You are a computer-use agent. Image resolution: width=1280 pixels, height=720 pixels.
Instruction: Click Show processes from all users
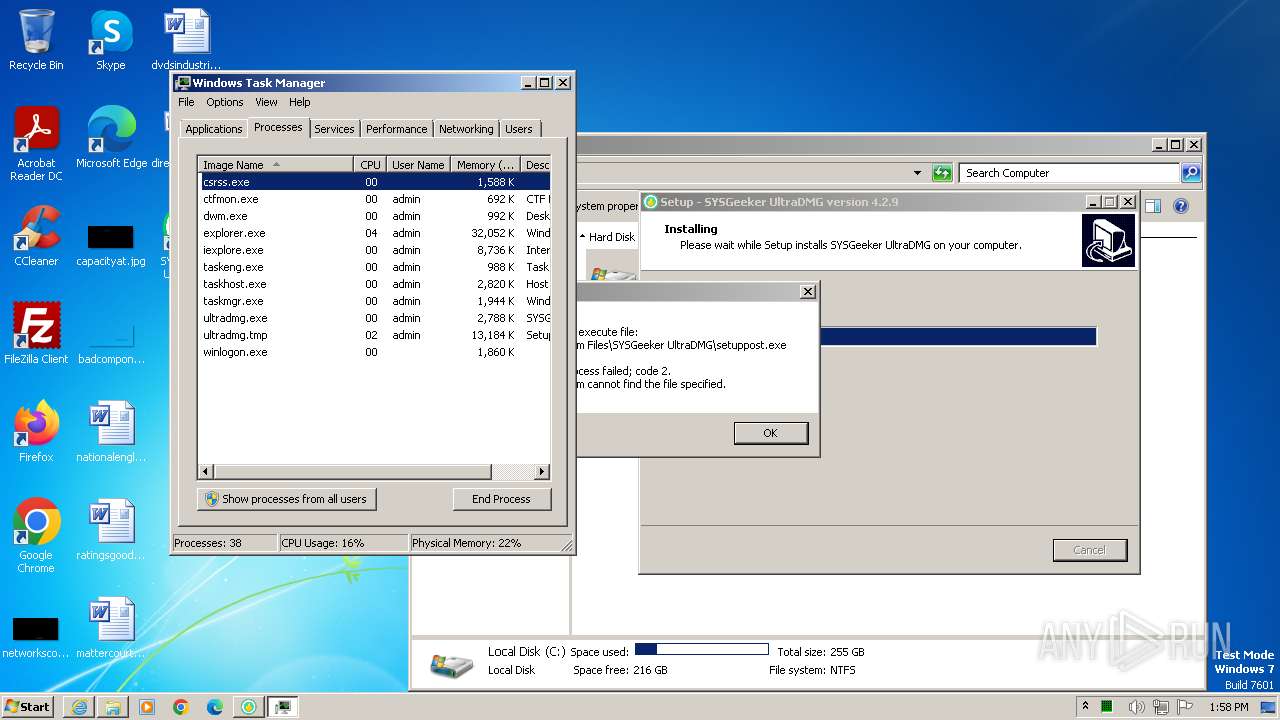pyautogui.click(x=286, y=499)
